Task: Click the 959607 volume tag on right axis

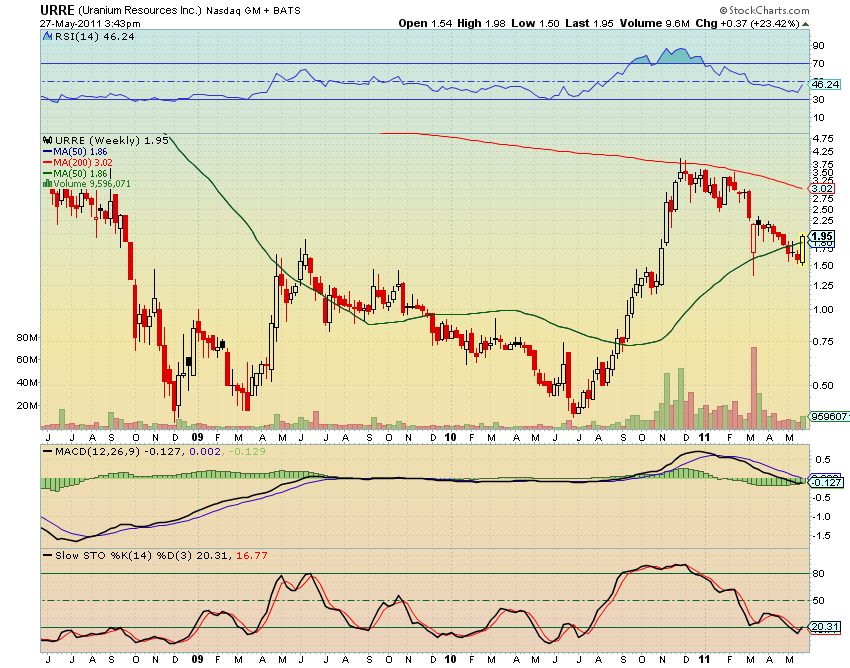Action: [x=828, y=416]
